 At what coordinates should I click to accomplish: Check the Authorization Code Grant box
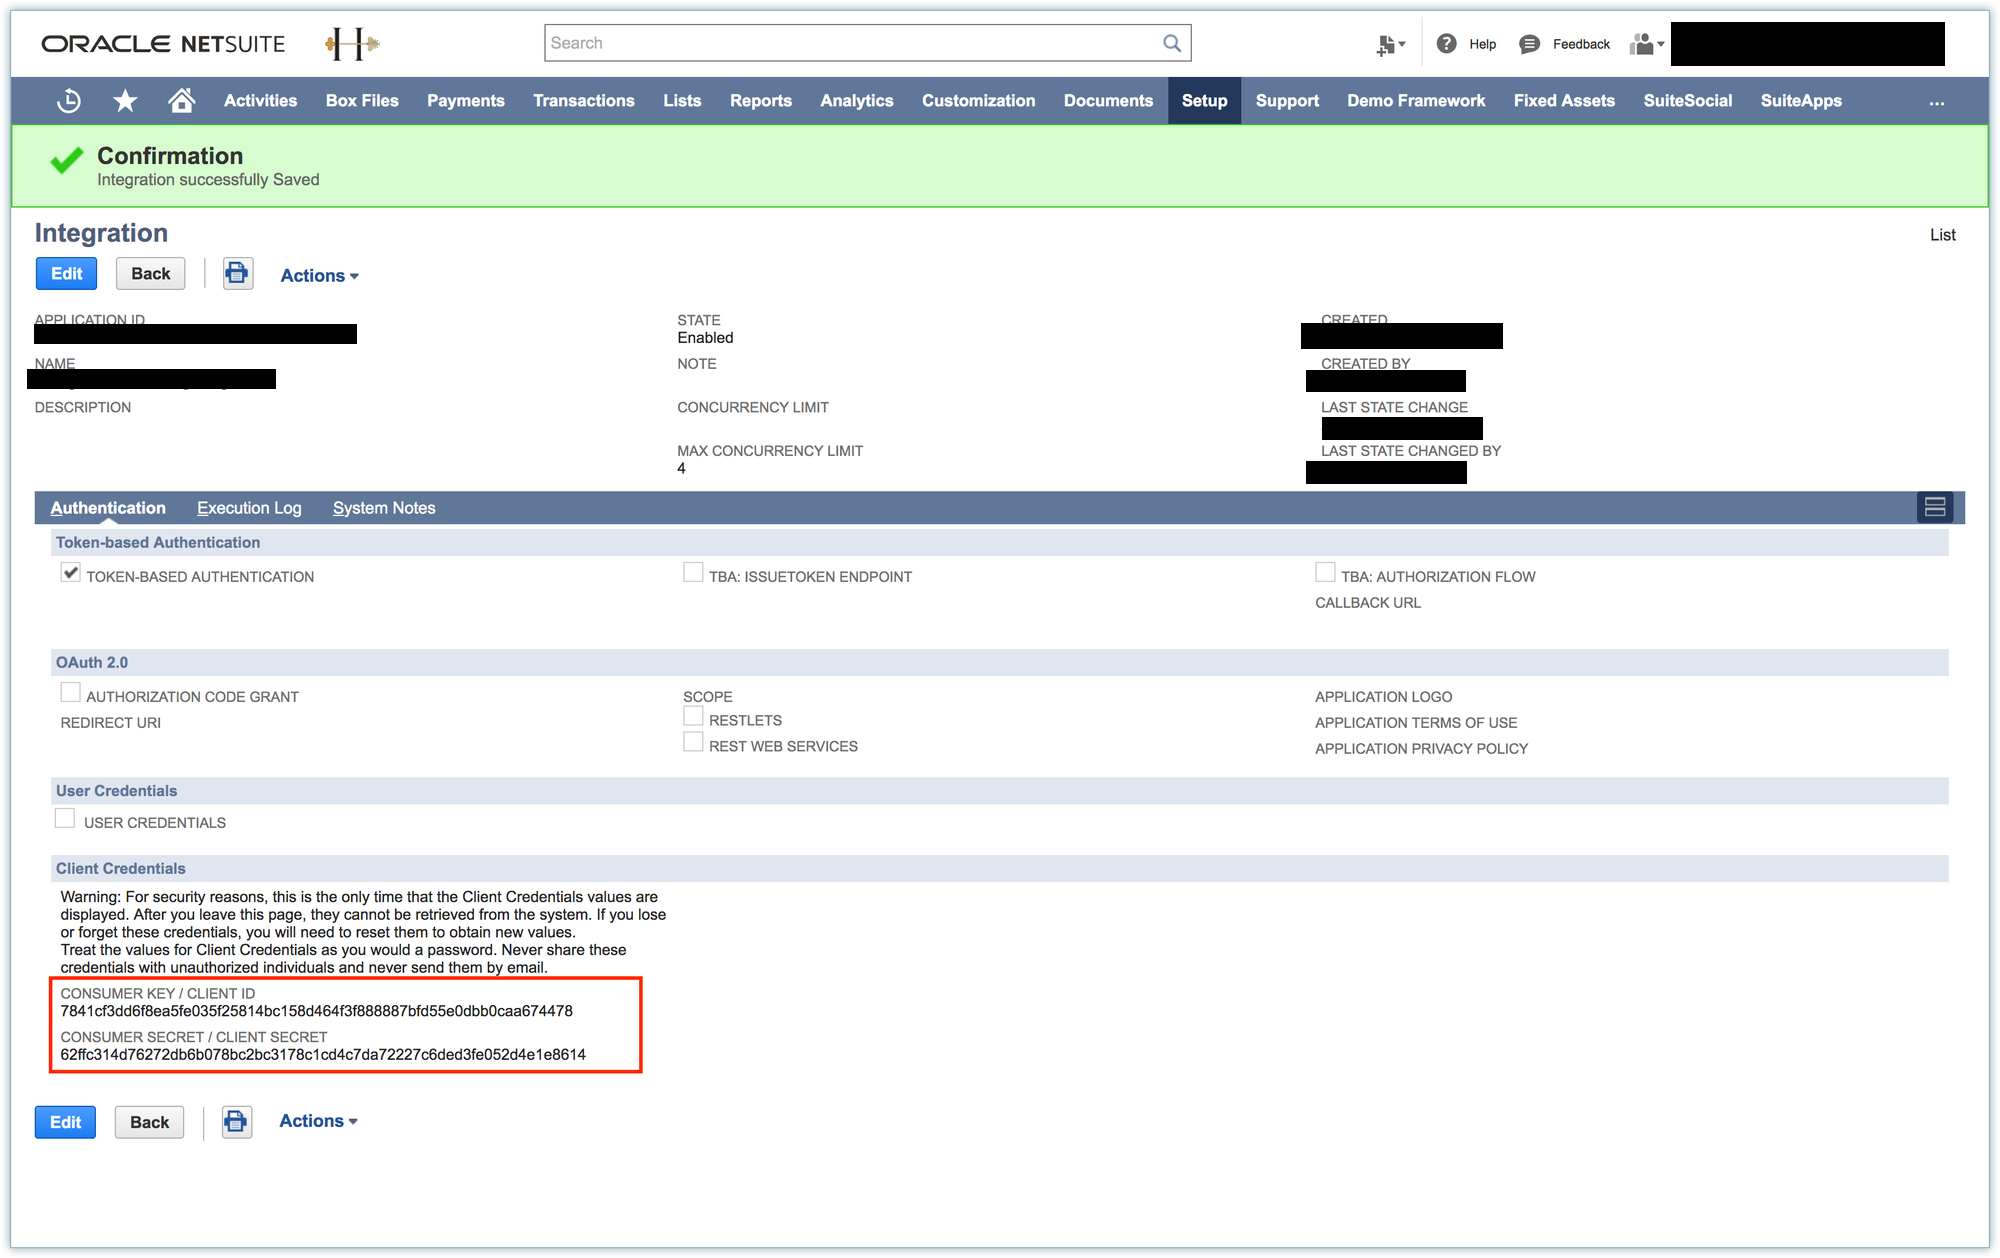pos(70,693)
